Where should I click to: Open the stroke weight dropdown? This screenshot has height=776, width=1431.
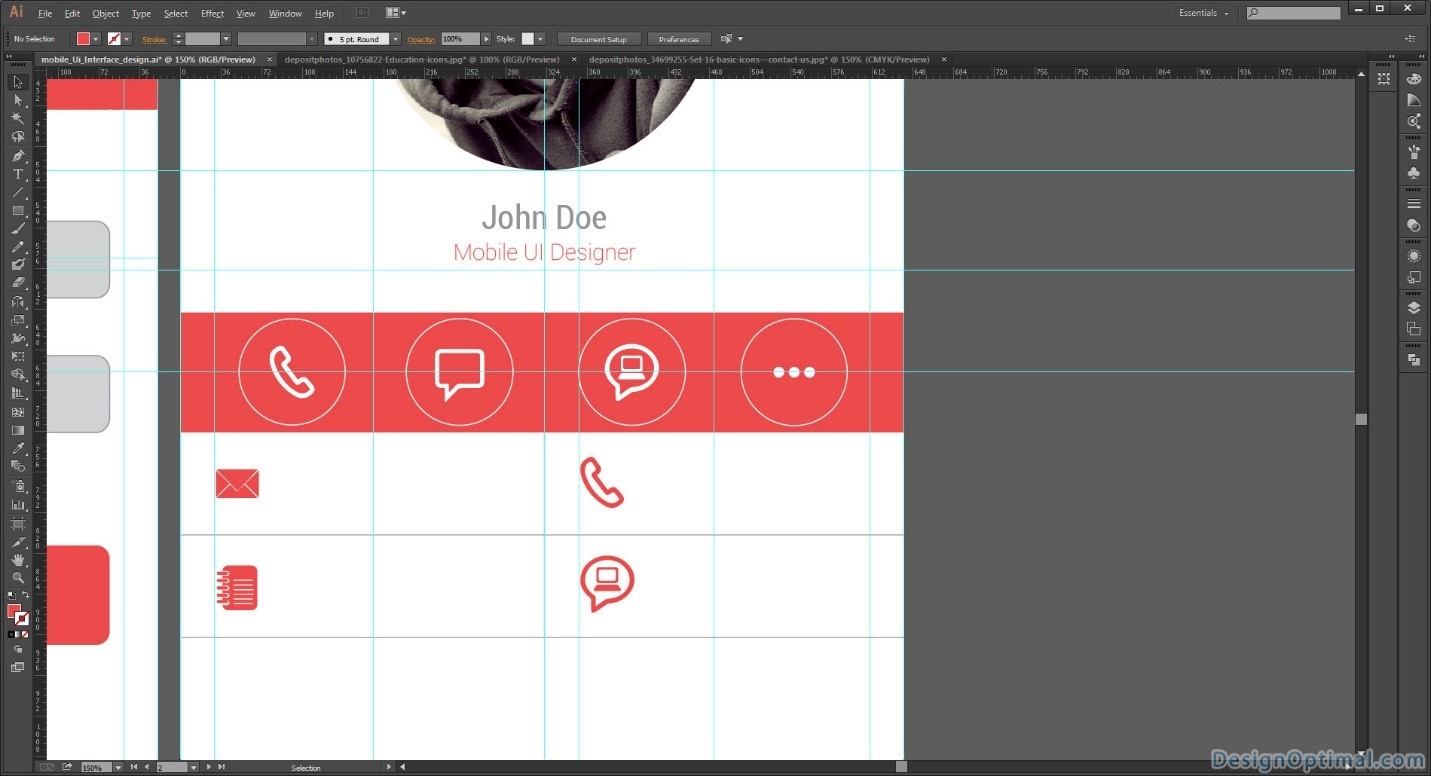point(226,39)
